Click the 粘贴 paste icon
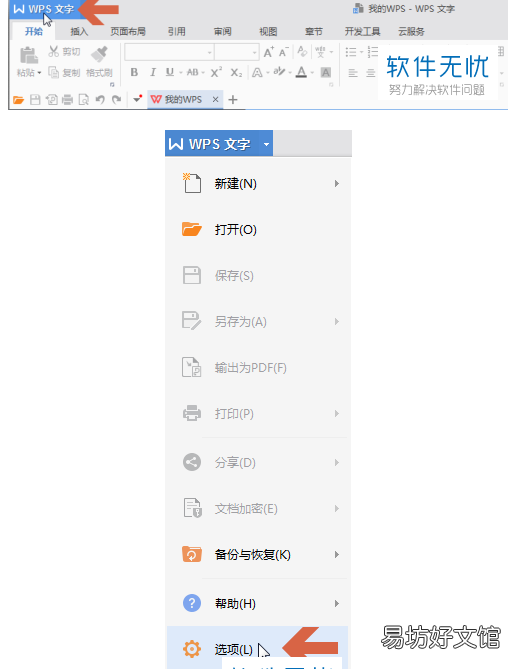 [29, 55]
